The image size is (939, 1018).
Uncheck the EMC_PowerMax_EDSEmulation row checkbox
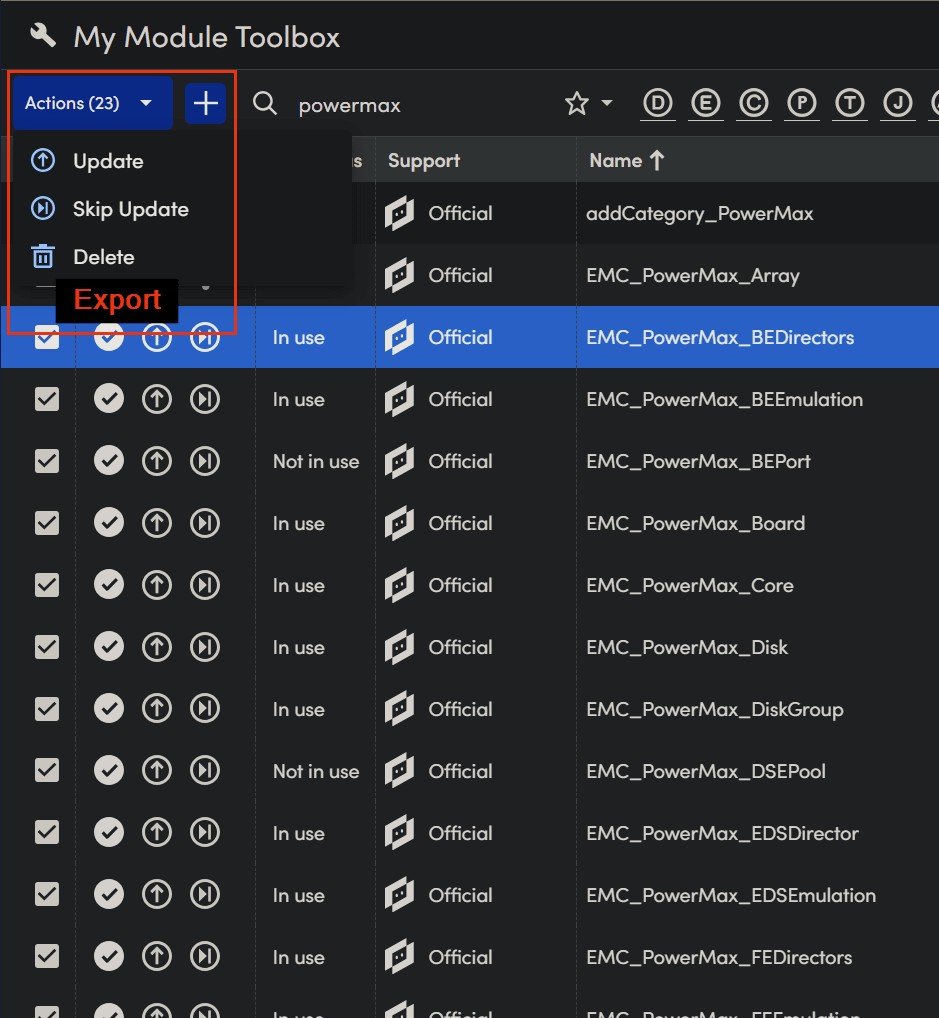pos(47,895)
